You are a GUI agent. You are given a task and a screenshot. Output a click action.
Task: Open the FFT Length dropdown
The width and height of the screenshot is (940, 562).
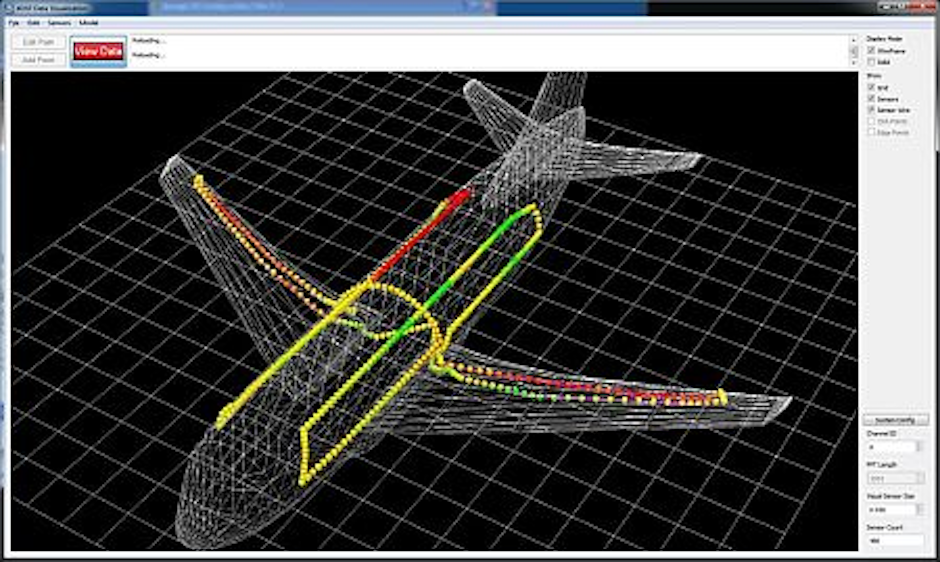click(895, 479)
